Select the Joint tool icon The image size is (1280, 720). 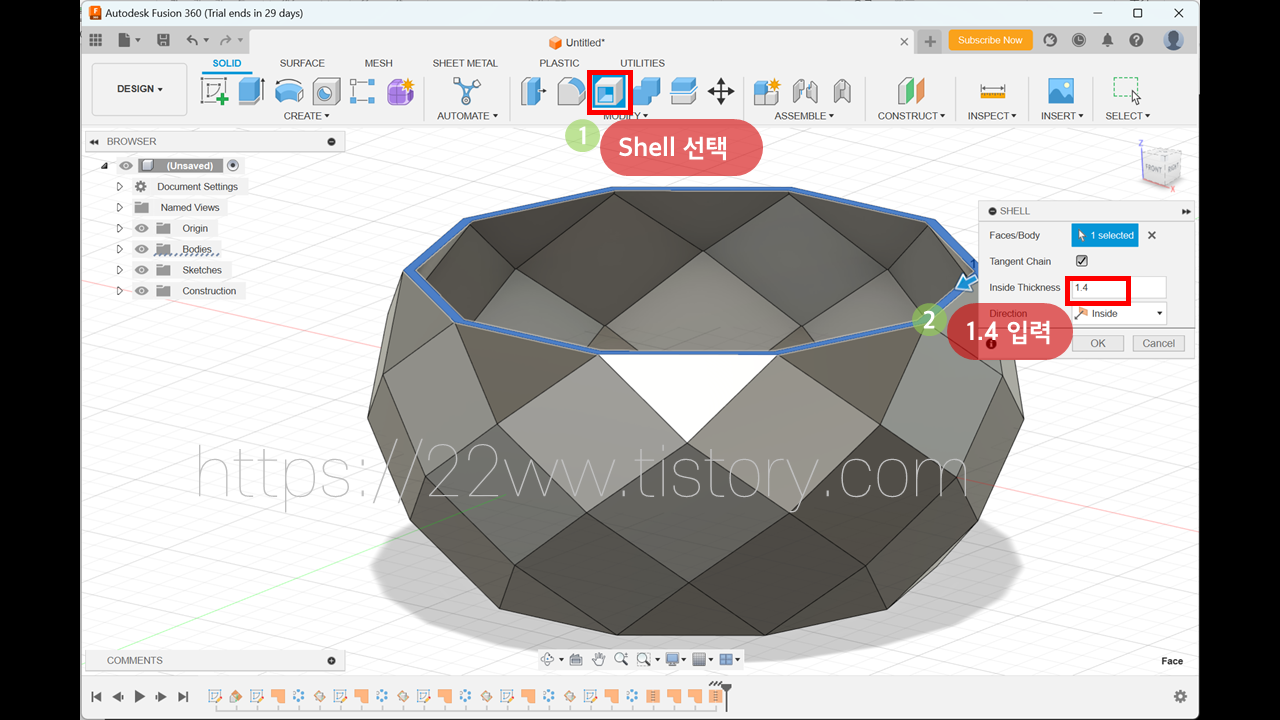805,92
